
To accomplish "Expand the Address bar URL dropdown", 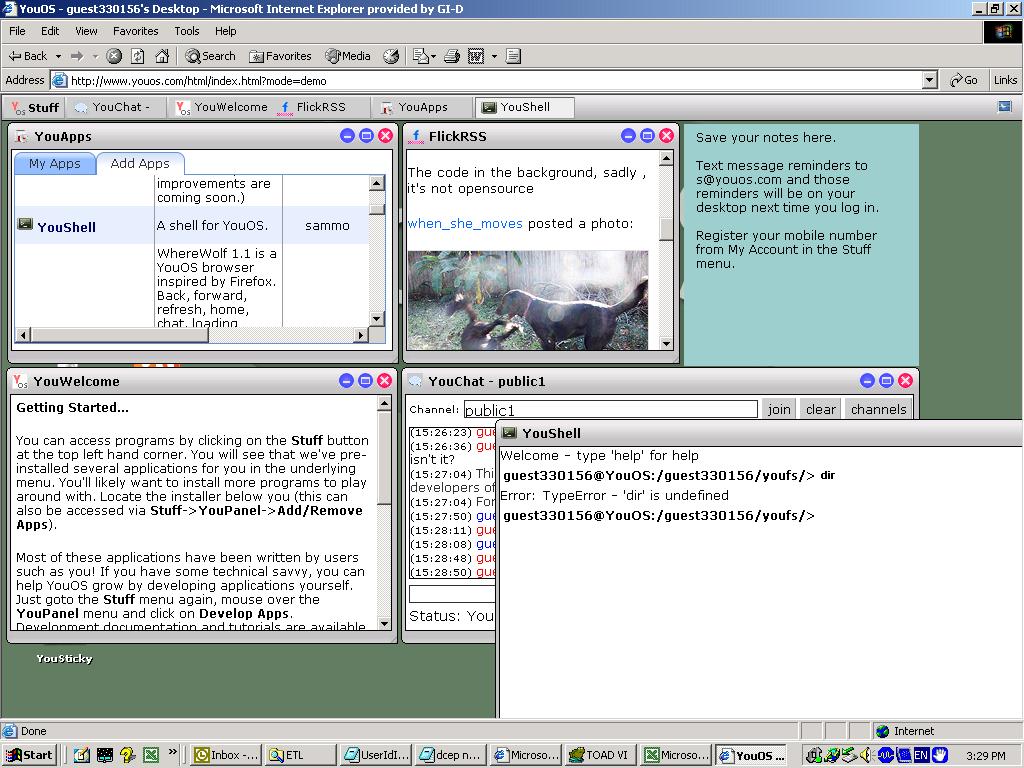I will point(930,80).
